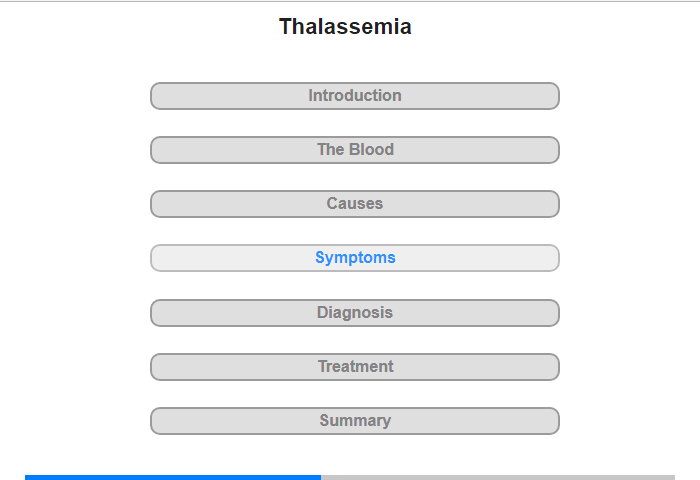
Task: Select the Causes section button
Action: [x=355, y=204]
